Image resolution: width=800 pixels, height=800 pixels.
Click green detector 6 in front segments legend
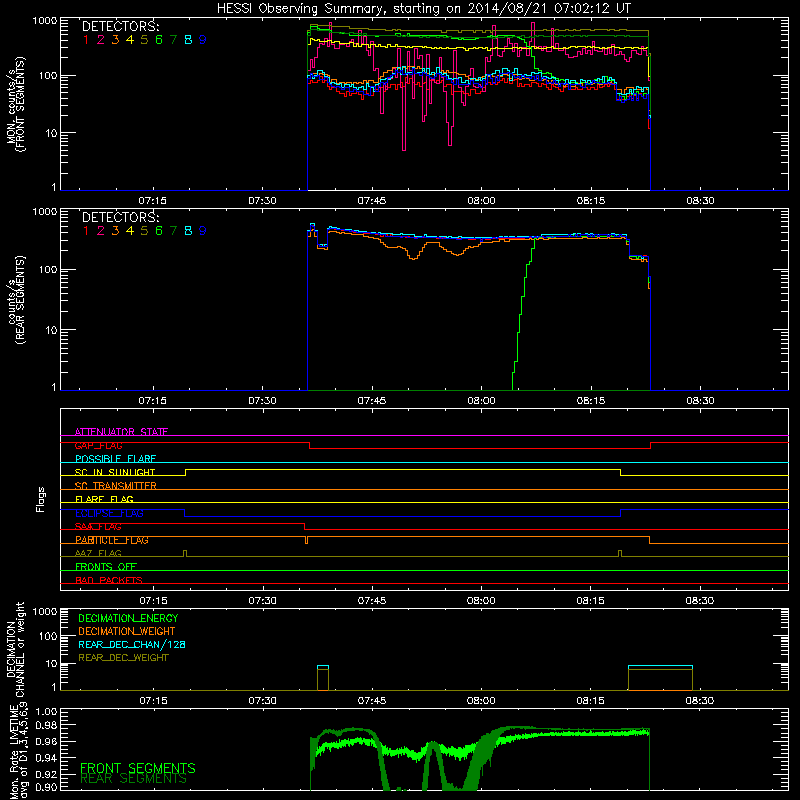(x=159, y=40)
